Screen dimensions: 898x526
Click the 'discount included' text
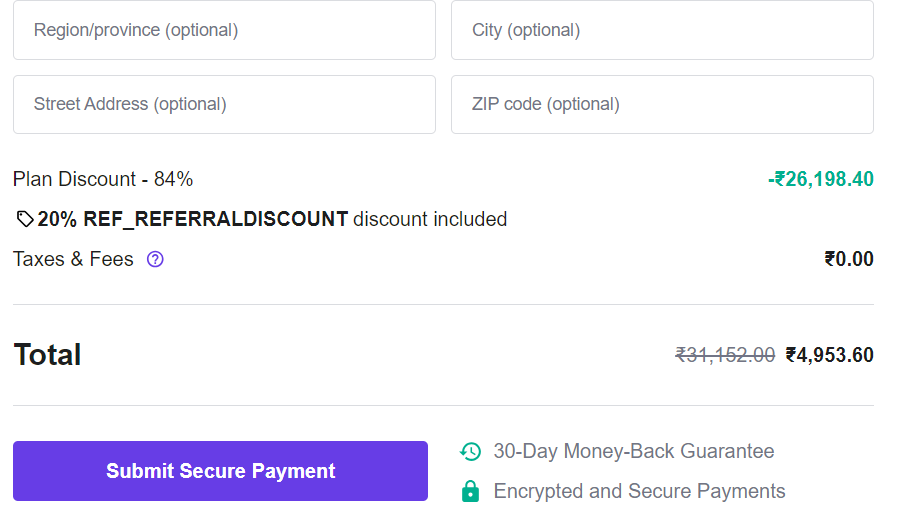point(430,219)
